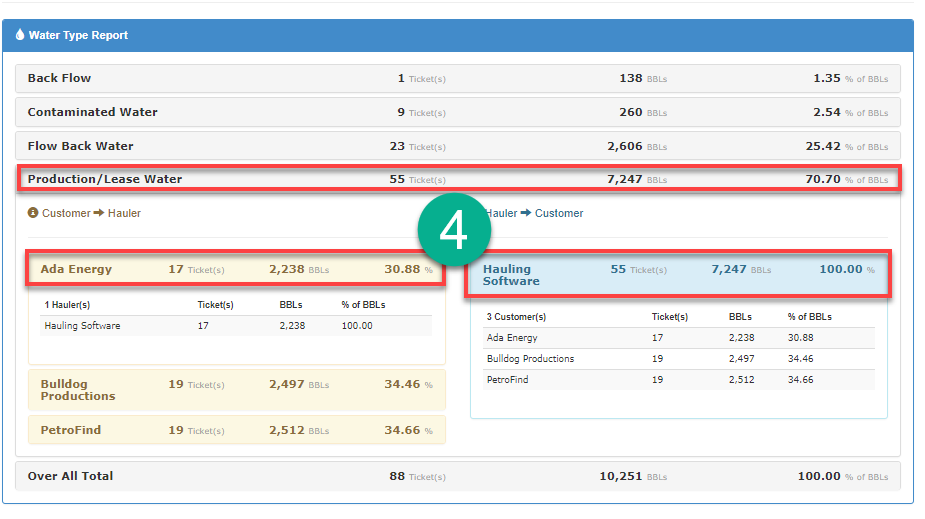Click the Water Type Report title
This screenshot has height=519, width=925.
pyautogui.click(x=78, y=35)
